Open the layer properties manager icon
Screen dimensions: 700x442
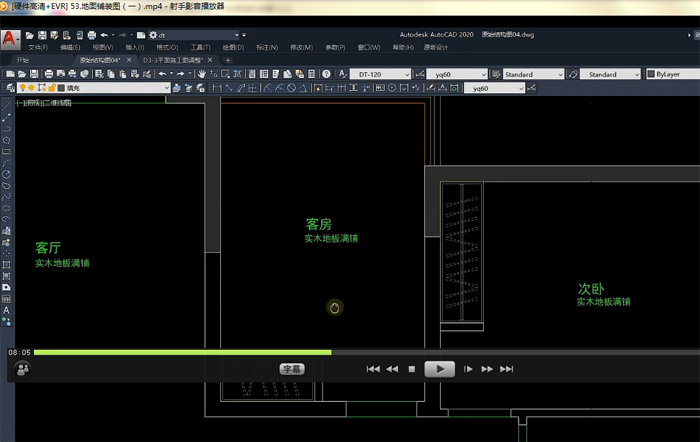pos(9,88)
